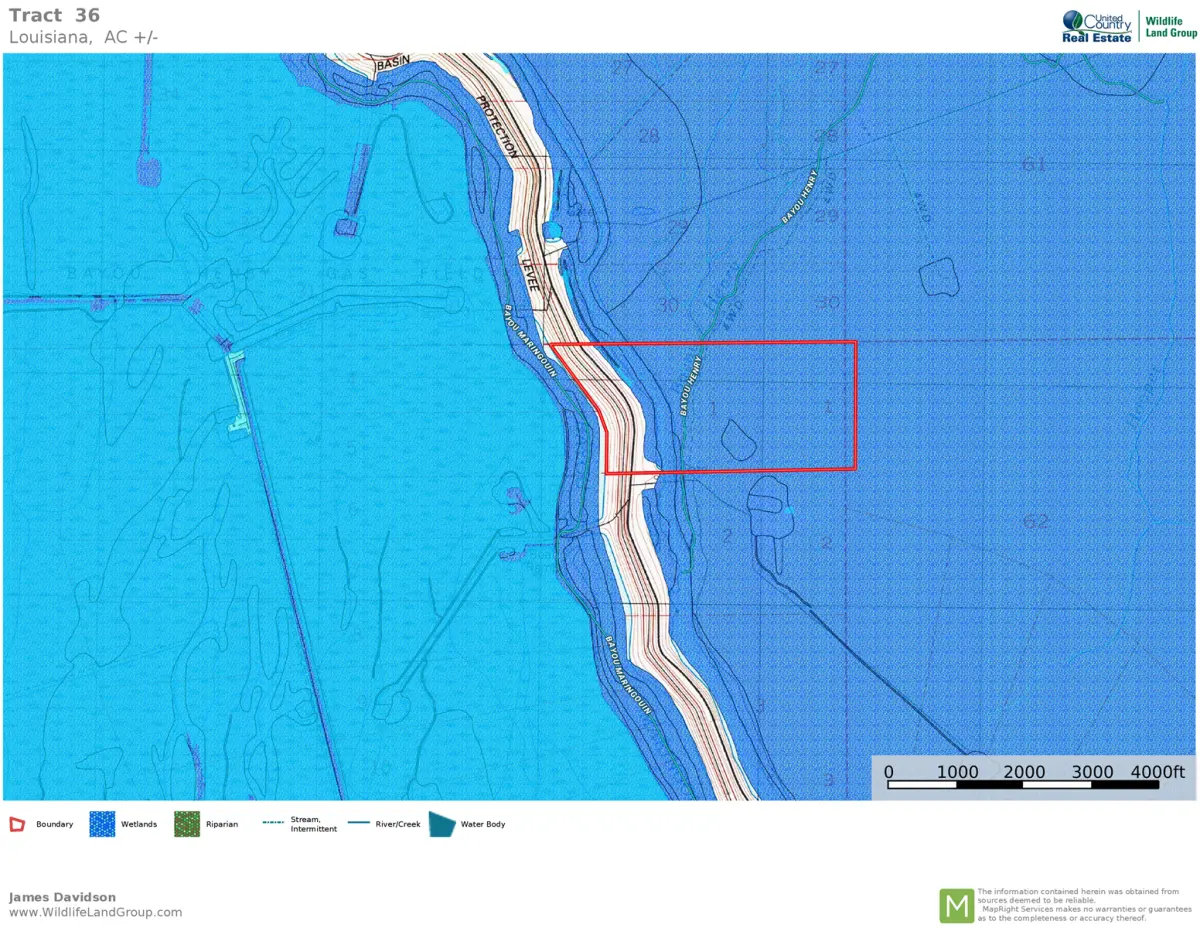Click section number 61 on the map

1034,164
